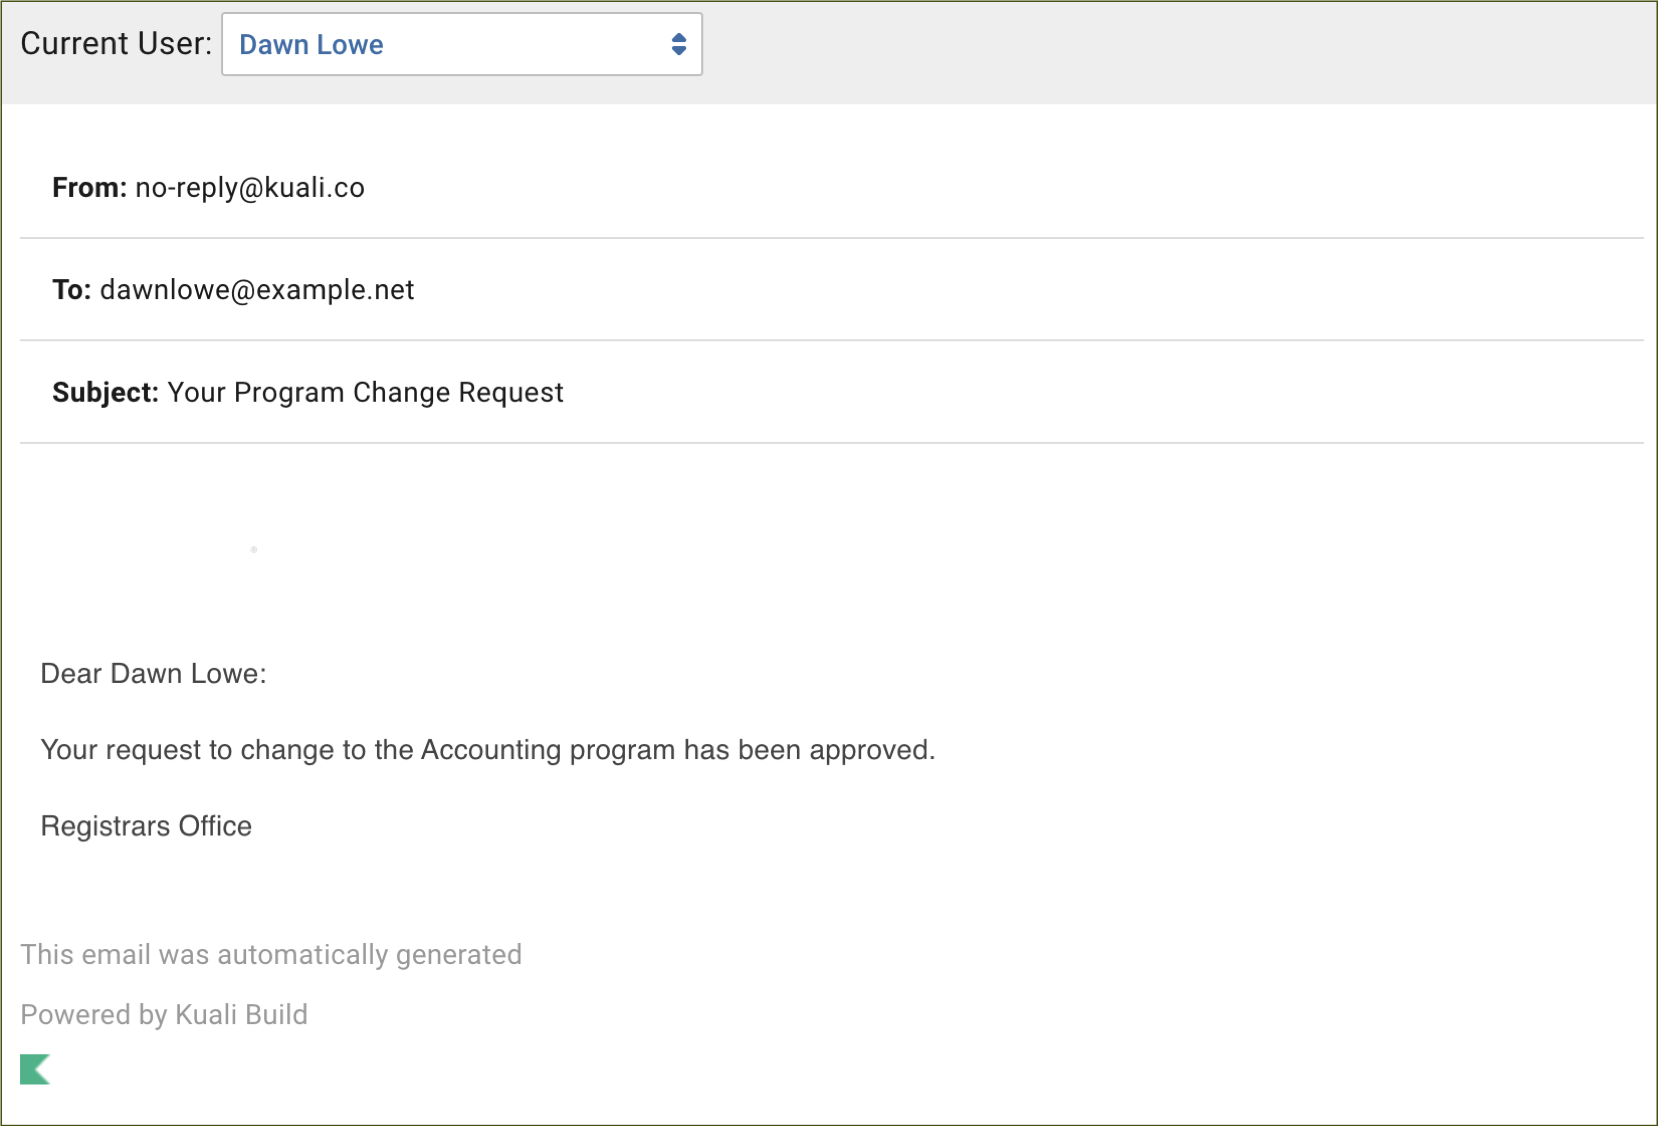This screenshot has width=1658, height=1126.
Task: Click recipient address dawnlowe@example.net
Action: pos(257,289)
